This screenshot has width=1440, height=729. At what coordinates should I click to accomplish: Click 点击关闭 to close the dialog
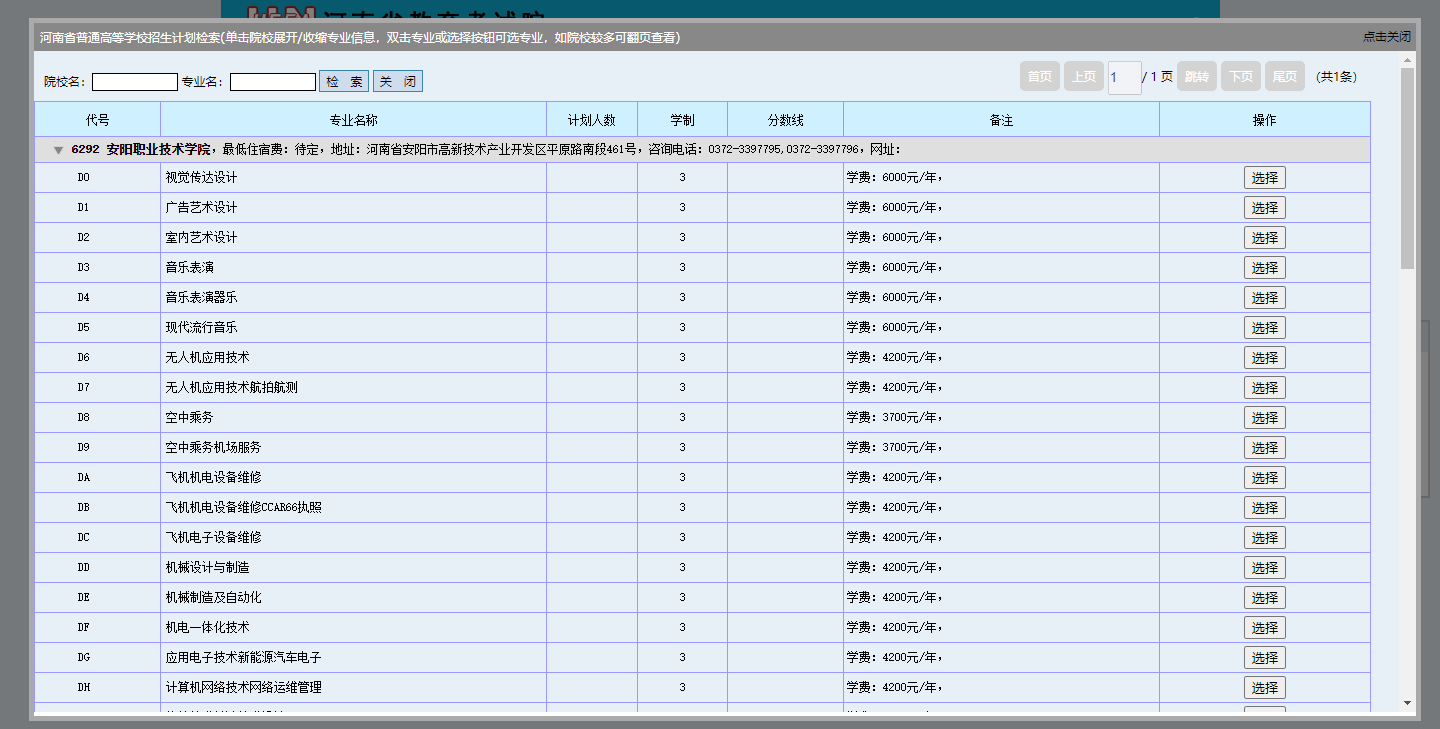[x=1387, y=37]
